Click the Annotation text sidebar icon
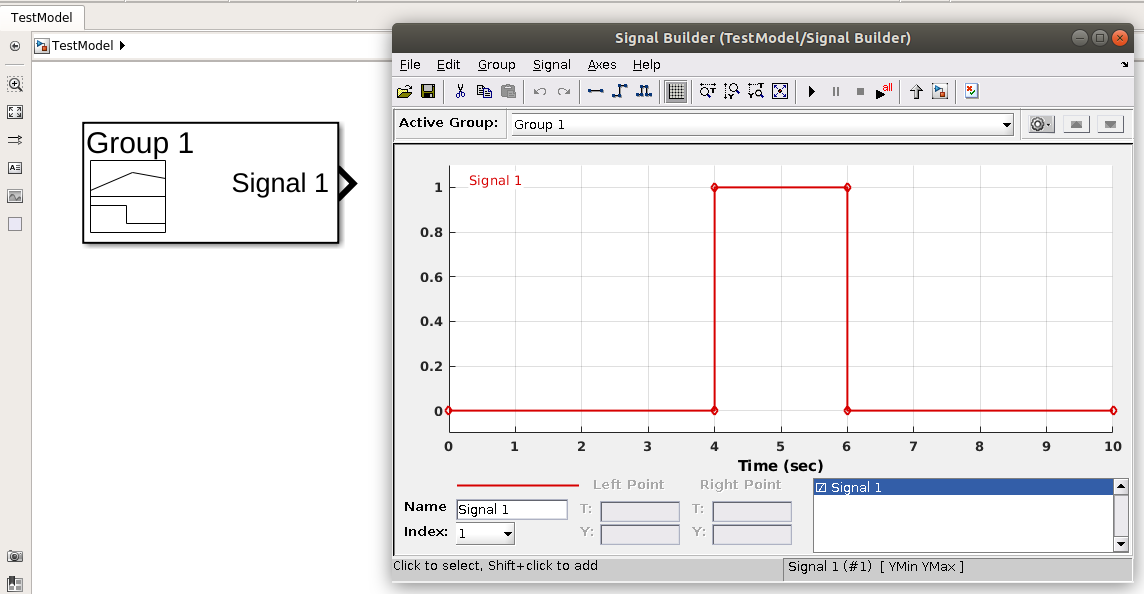 coord(15,168)
